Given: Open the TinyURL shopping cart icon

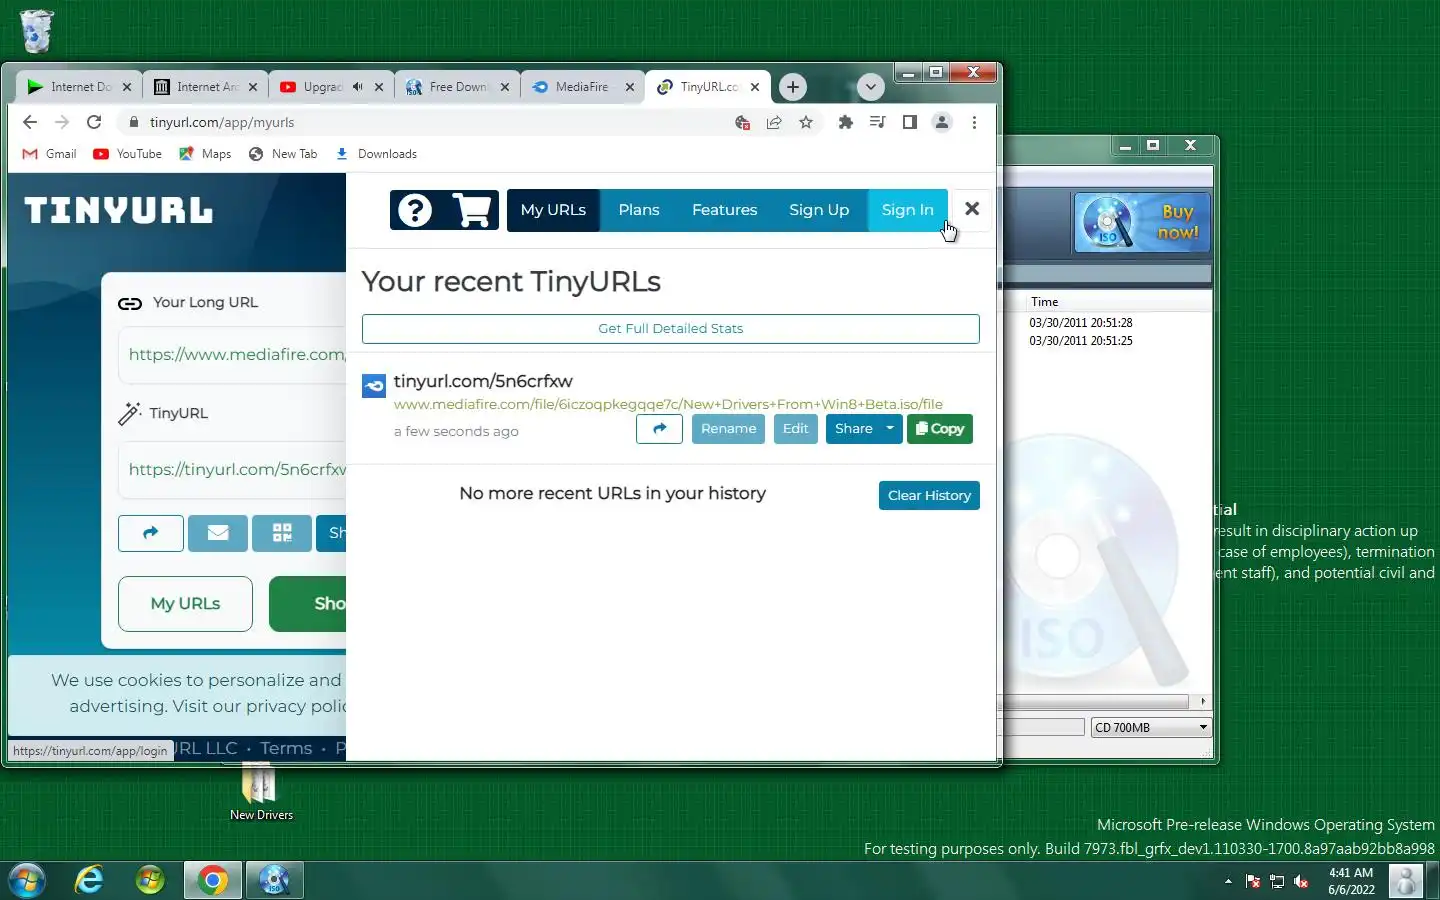Looking at the screenshot, I should click(471, 210).
